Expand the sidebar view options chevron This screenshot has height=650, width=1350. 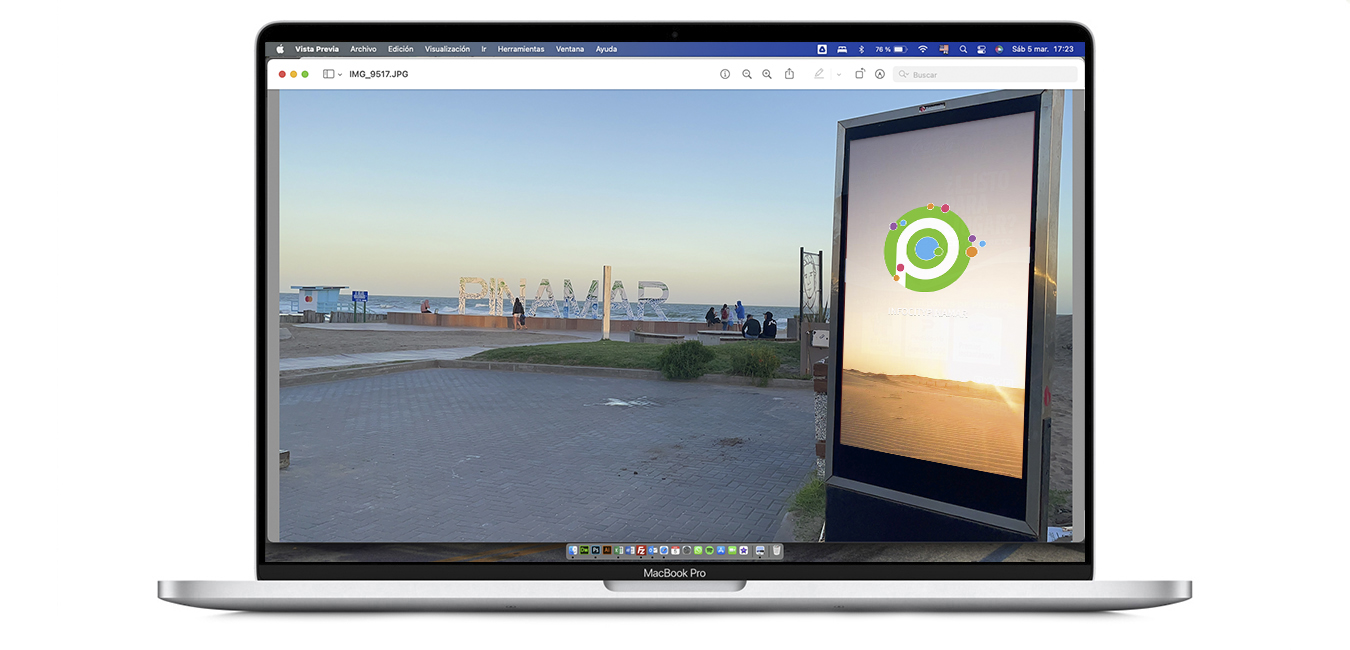click(x=340, y=74)
